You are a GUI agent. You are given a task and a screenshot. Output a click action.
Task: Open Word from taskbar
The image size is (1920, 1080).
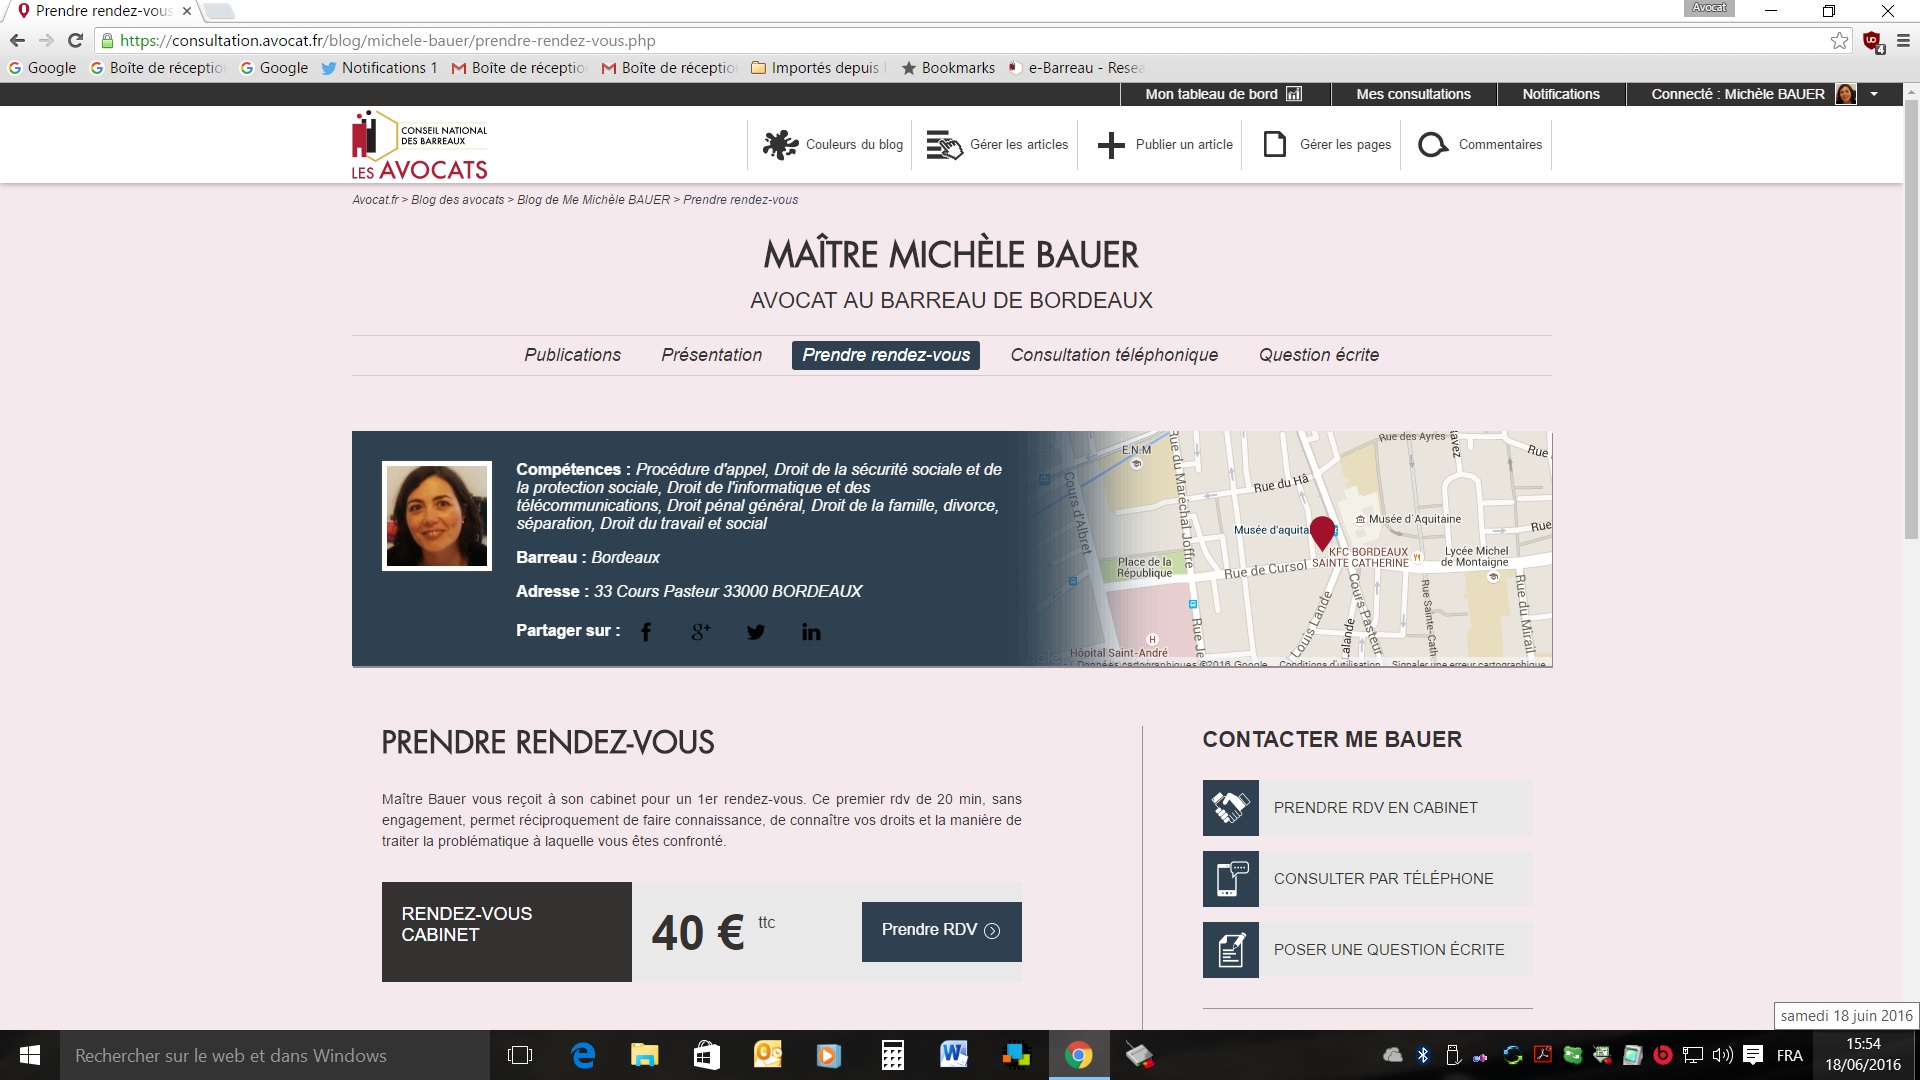954,1055
